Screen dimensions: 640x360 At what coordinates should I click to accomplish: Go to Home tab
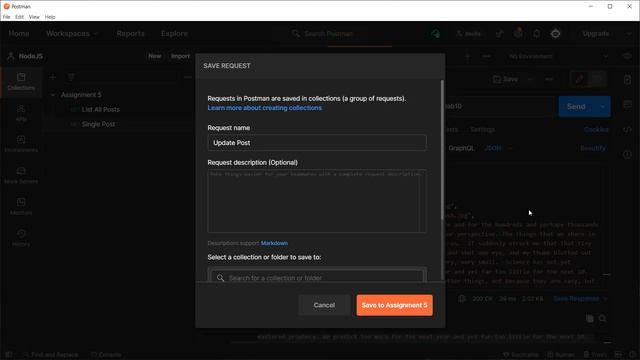pos(19,33)
